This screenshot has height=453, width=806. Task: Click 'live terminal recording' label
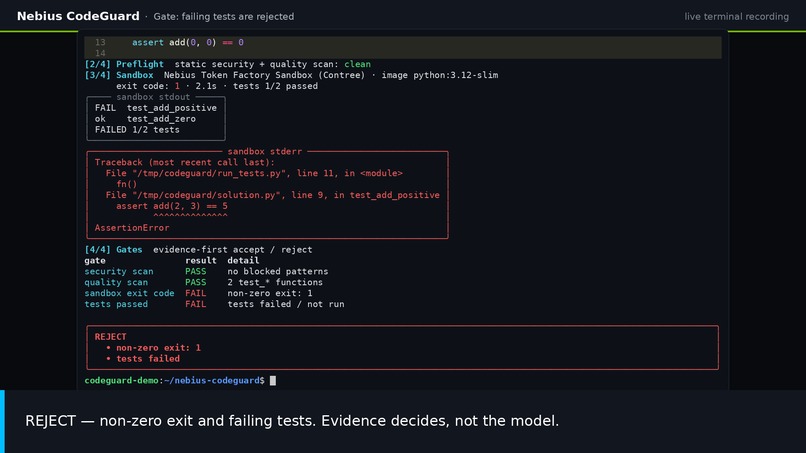point(736,16)
